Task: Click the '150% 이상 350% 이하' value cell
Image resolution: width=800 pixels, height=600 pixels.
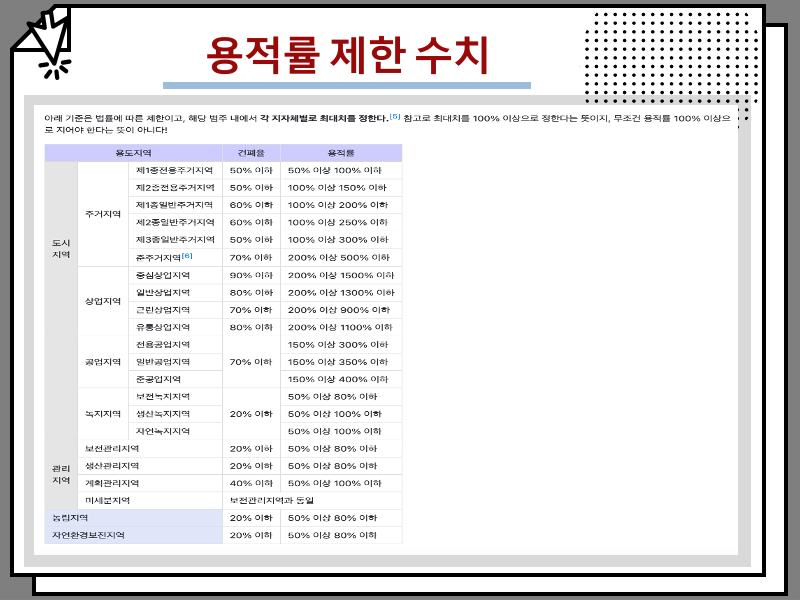Action: pos(341,362)
